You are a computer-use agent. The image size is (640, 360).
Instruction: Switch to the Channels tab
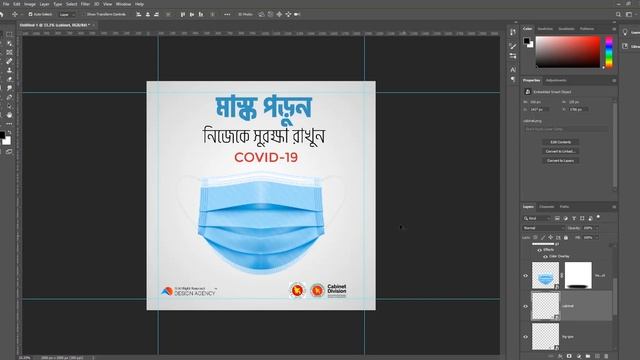547,207
